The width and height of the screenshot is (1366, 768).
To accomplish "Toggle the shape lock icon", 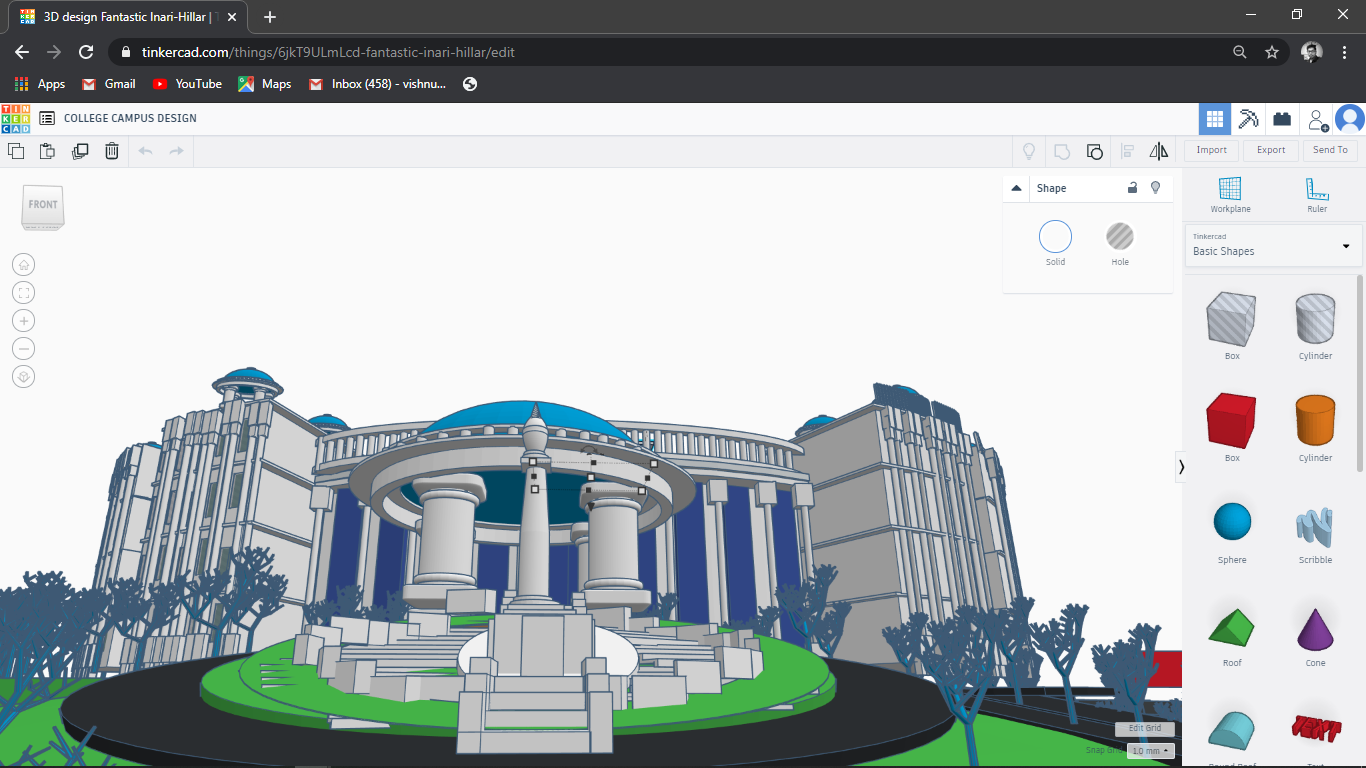I will [1133, 187].
